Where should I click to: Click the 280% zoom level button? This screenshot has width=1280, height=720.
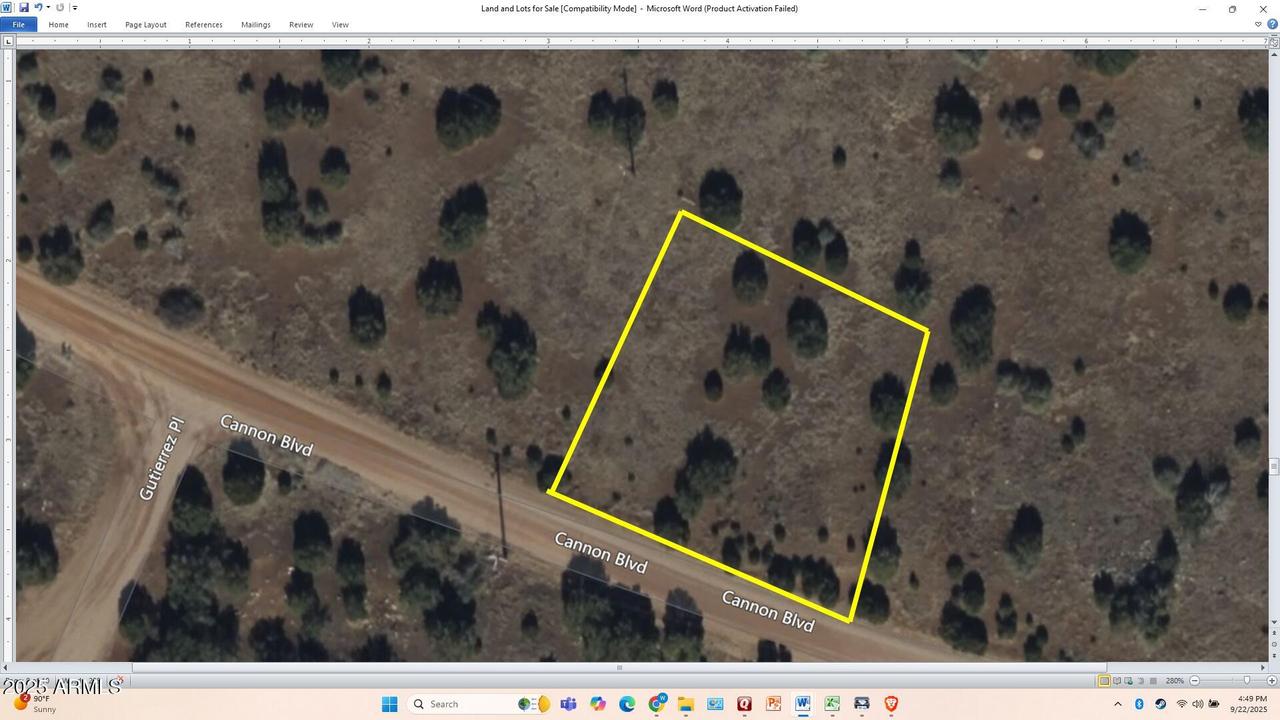click(1174, 681)
